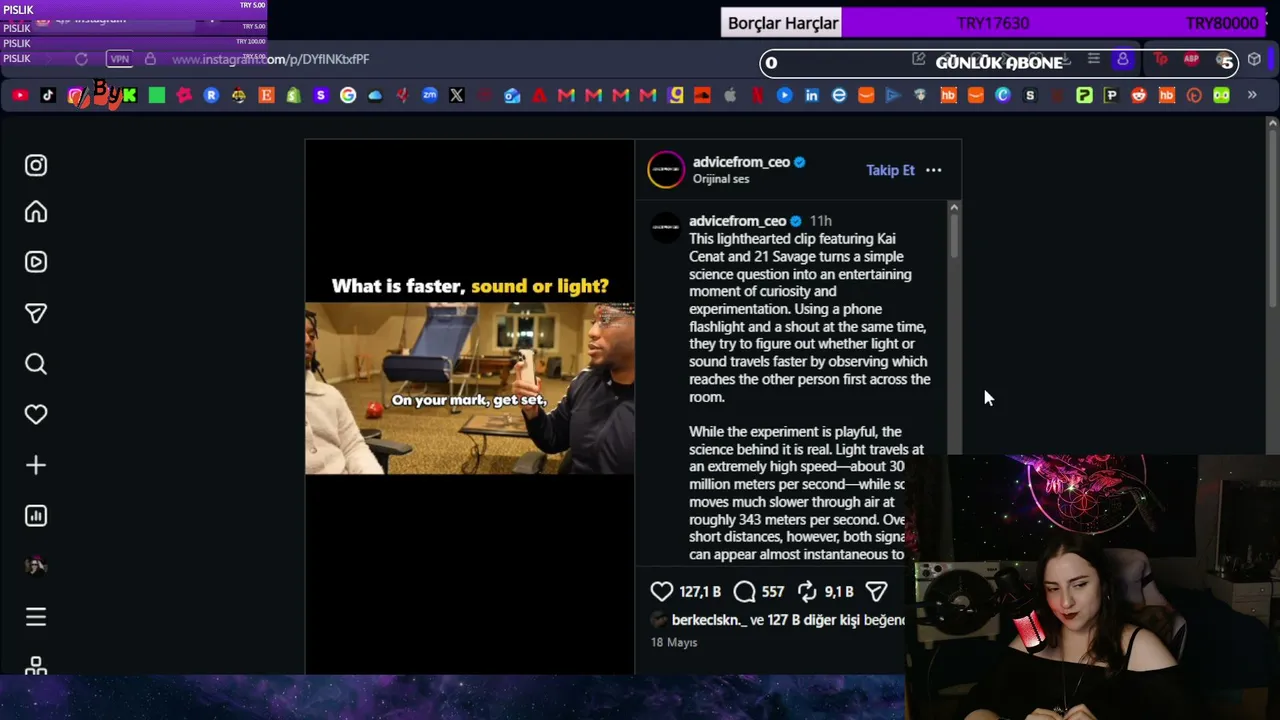Open the Canva bookmark

(1003, 95)
